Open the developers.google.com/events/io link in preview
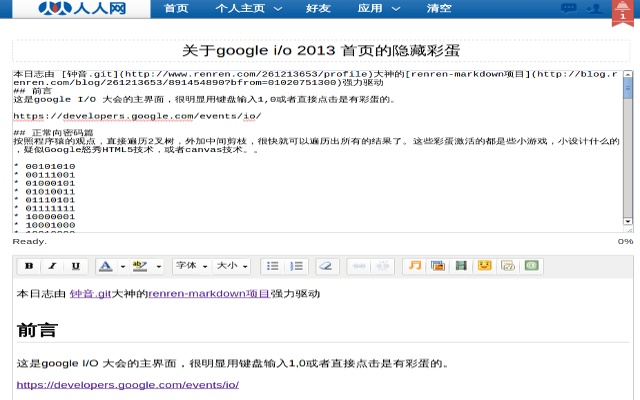The image size is (640, 400). pyautogui.click(x=128, y=385)
